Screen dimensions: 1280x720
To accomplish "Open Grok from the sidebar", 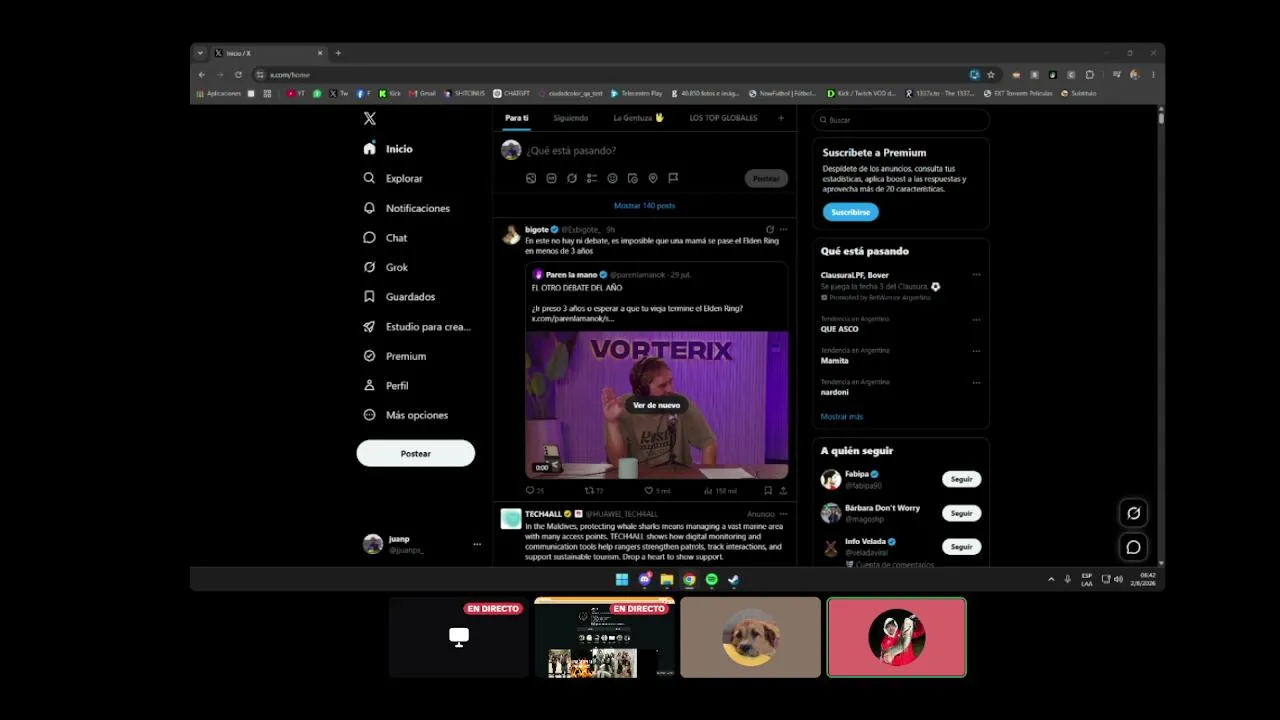I will [385, 267].
